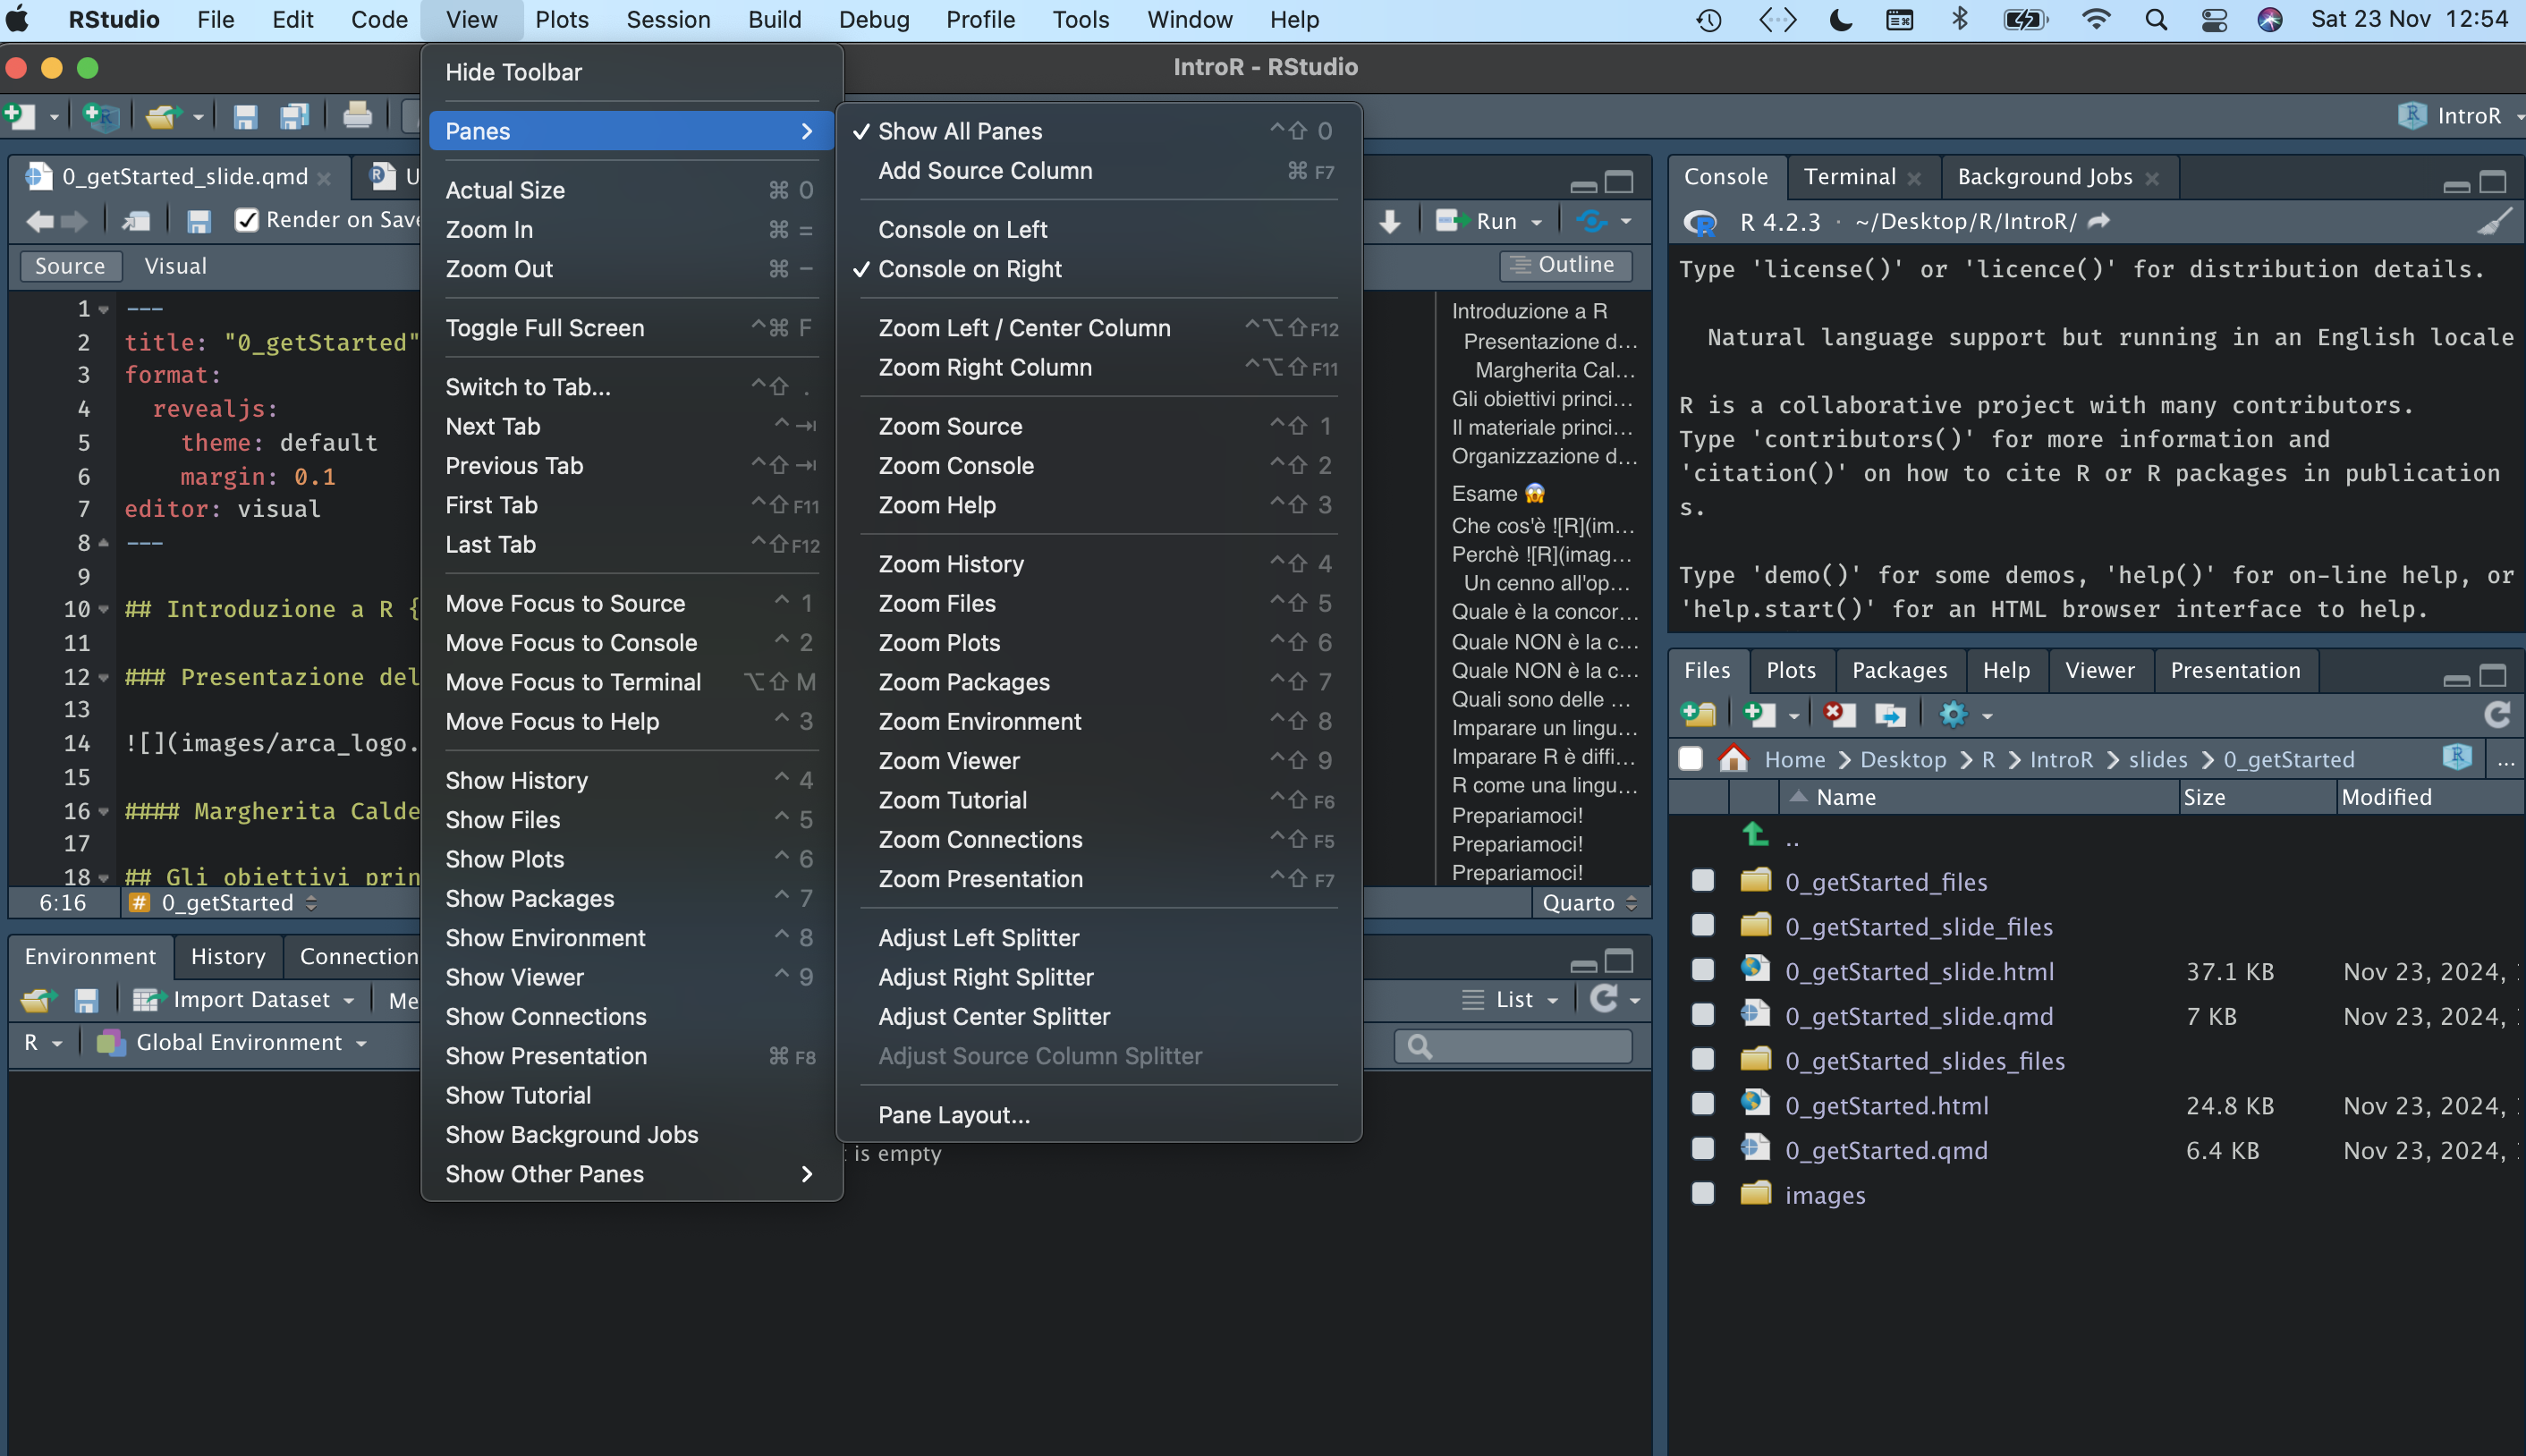This screenshot has height=1456, width=2526.
Task: Click Pane Layout... menu option
Action: pyautogui.click(x=954, y=1115)
